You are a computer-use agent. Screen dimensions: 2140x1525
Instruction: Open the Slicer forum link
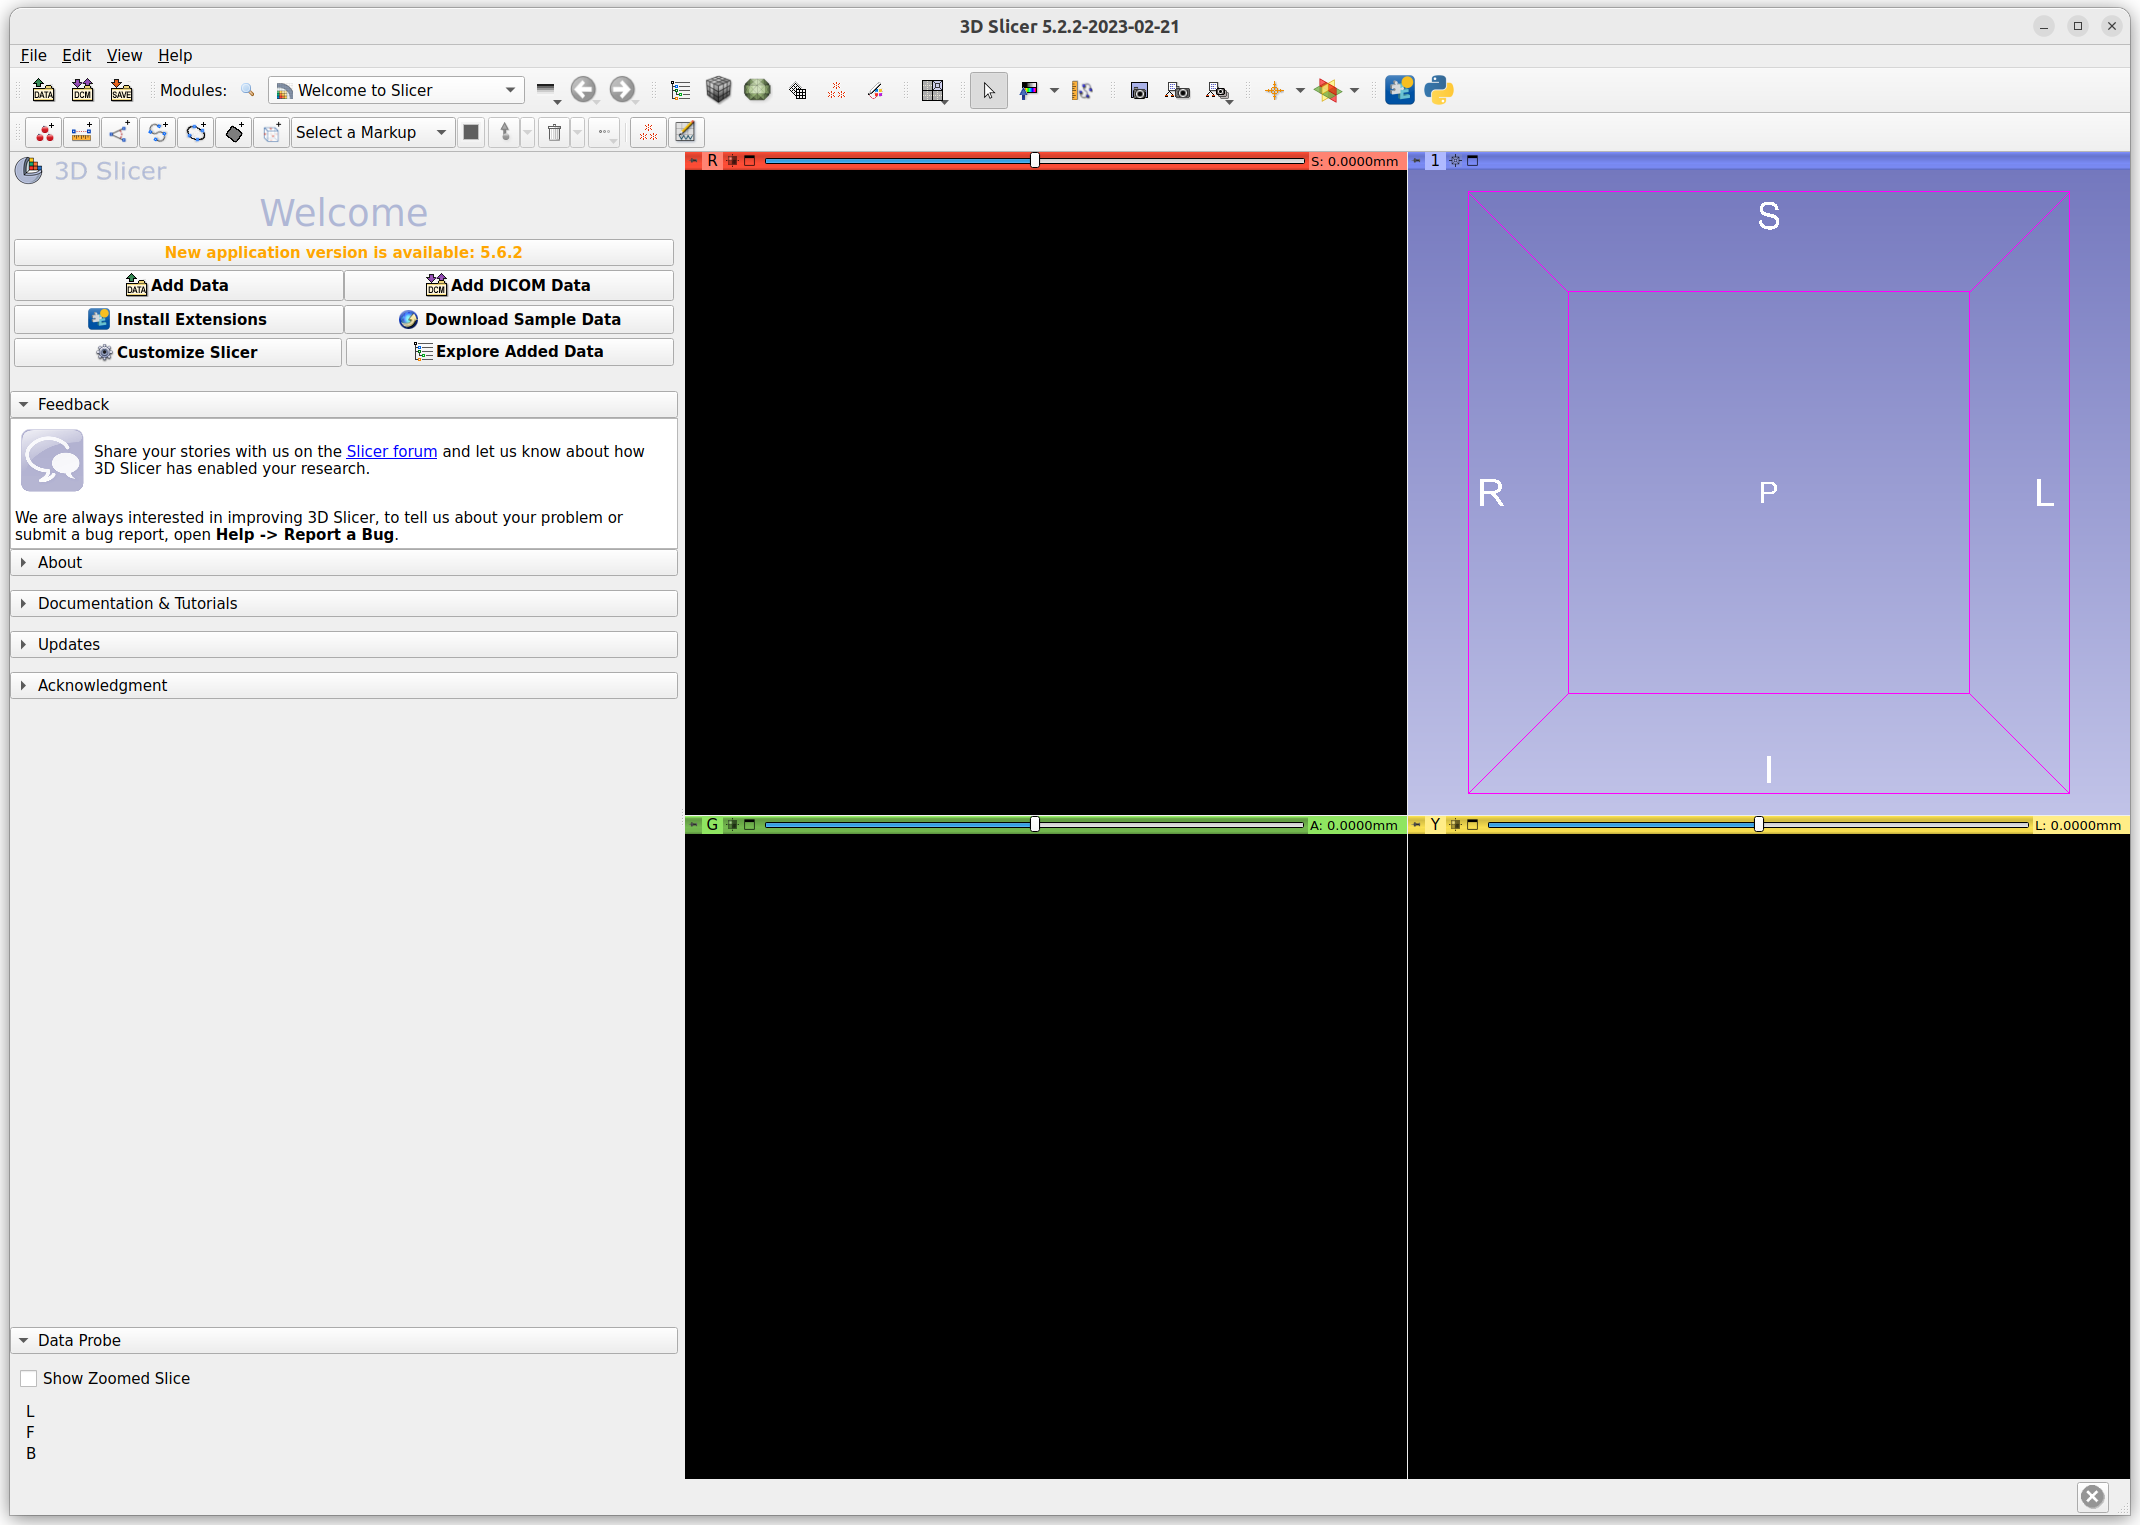click(391, 451)
